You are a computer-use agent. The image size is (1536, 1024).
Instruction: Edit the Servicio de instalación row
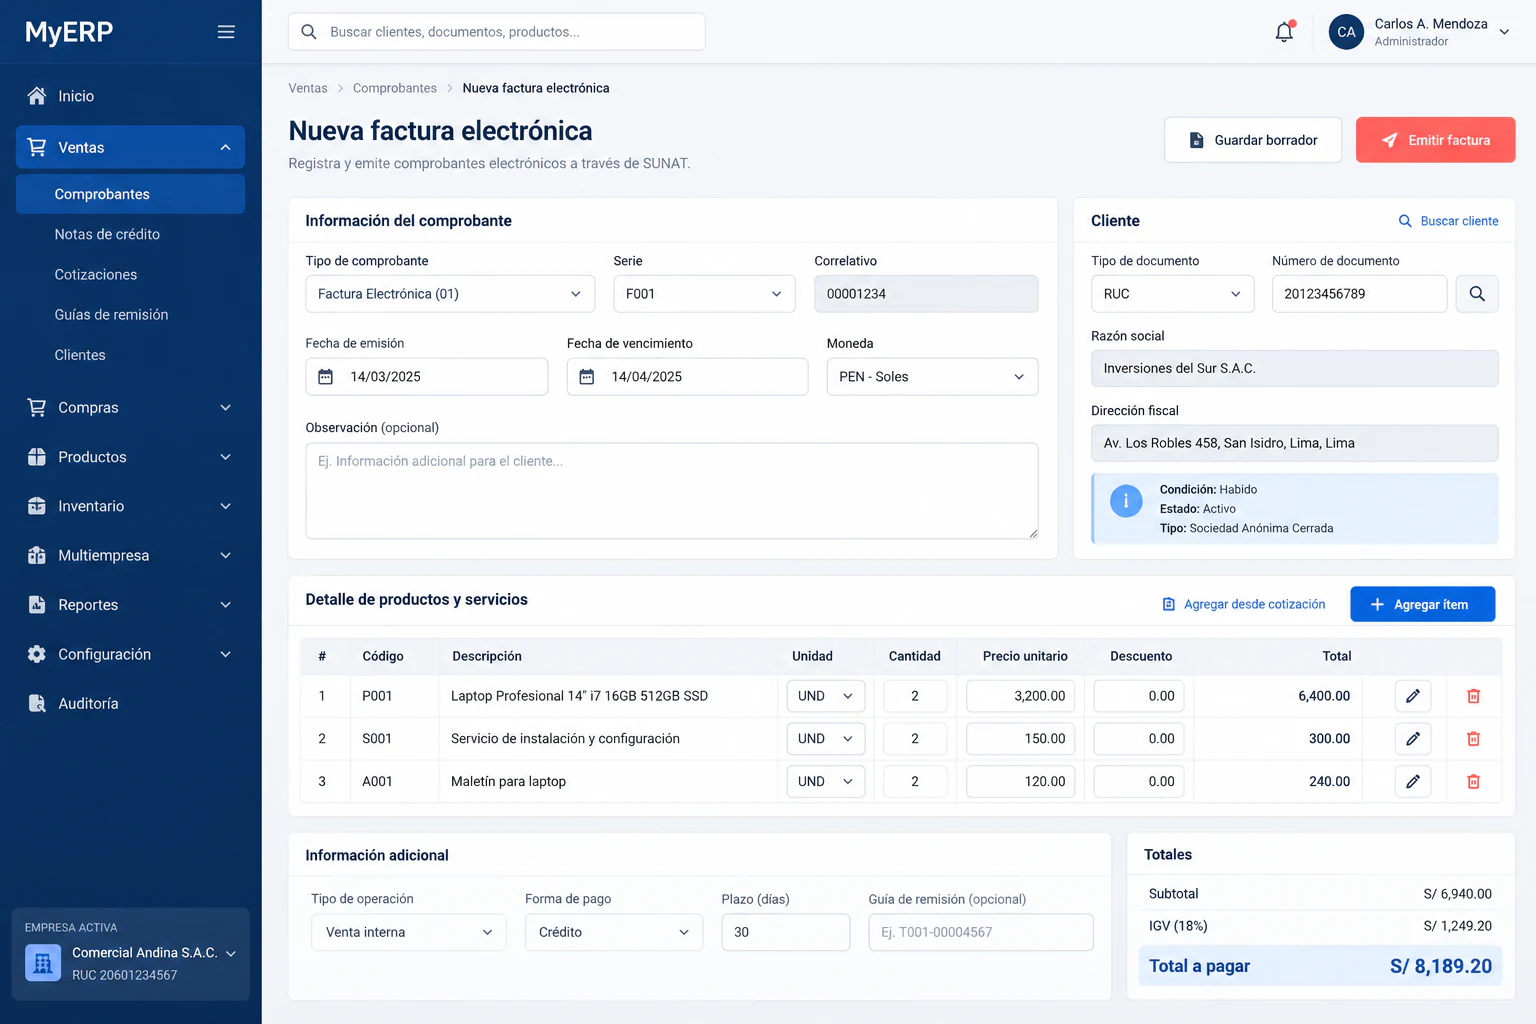click(x=1413, y=739)
